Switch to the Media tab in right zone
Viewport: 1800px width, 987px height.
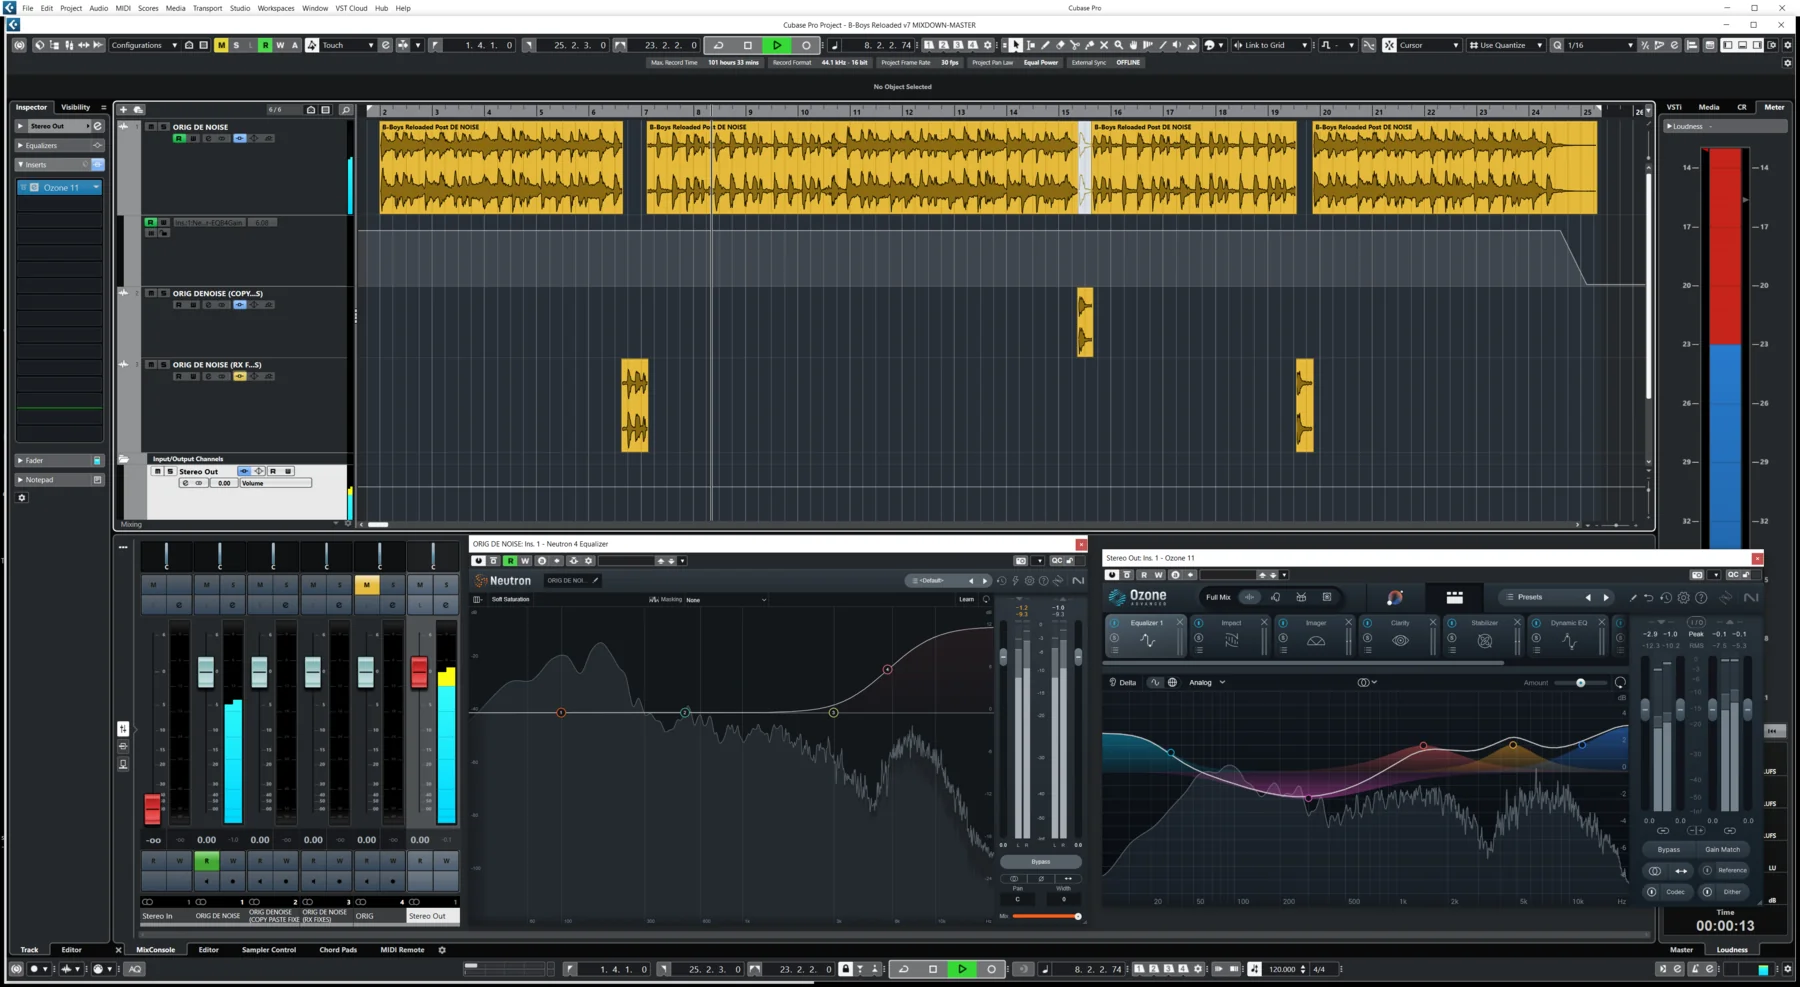[x=1709, y=107]
